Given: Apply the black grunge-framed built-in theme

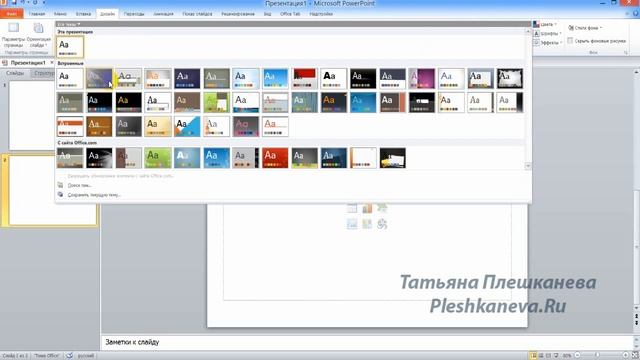Looking at the screenshot, I should (x=510, y=78).
